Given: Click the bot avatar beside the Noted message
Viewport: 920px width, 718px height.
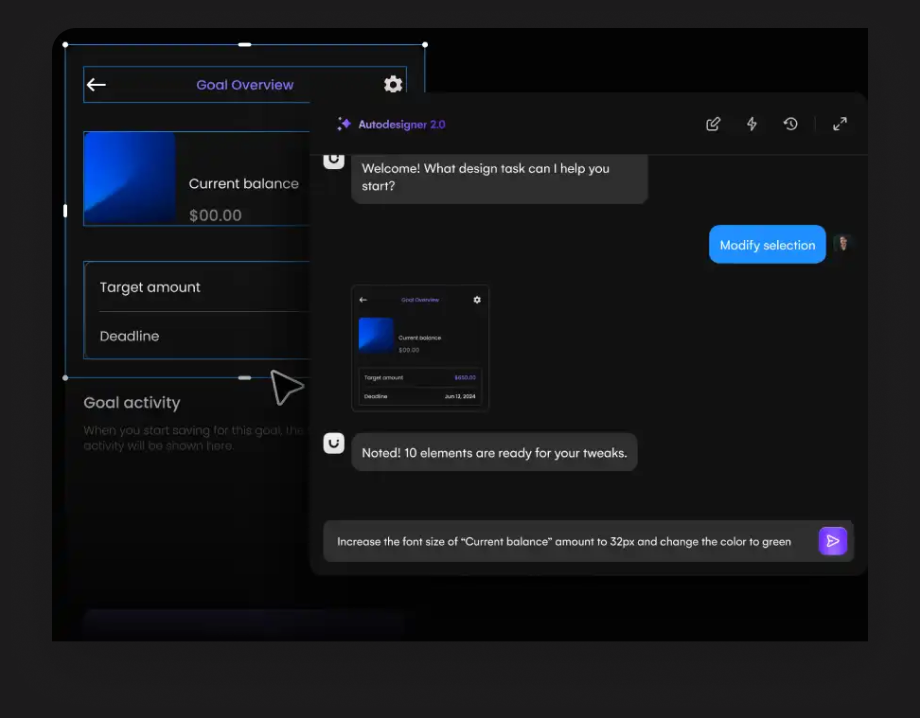Looking at the screenshot, I should [x=334, y=443].
